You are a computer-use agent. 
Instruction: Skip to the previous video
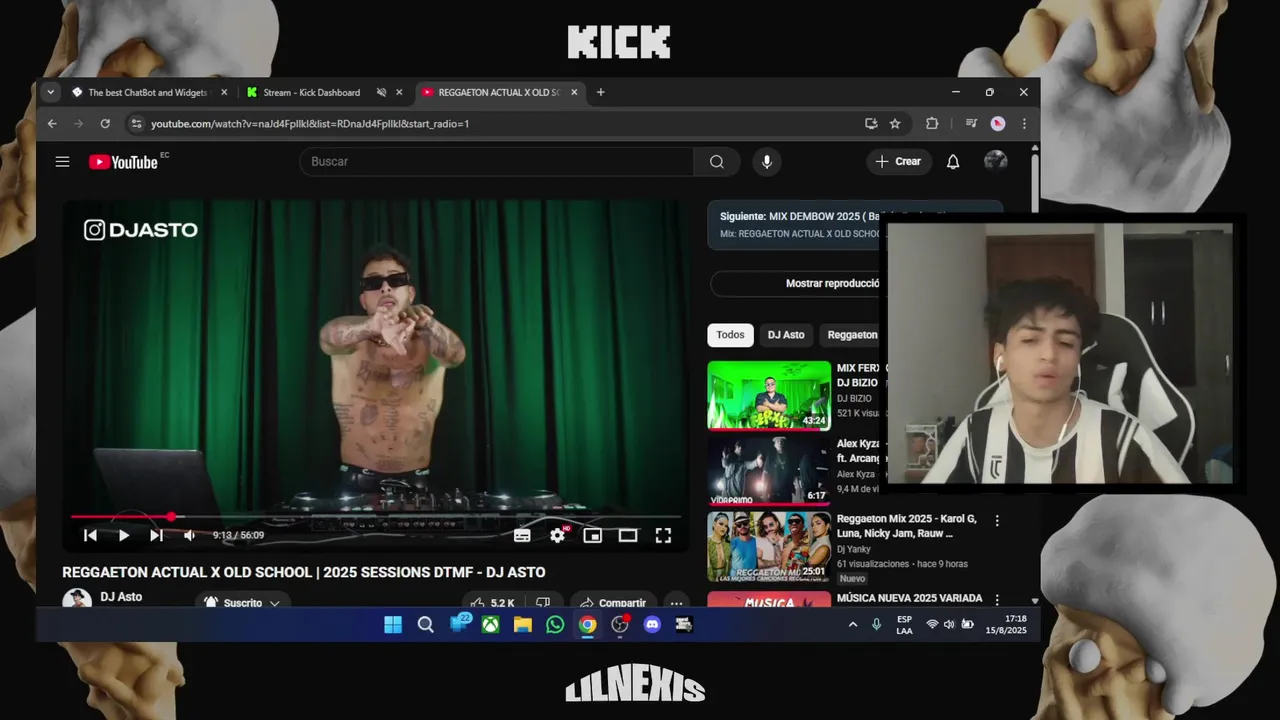90,535
